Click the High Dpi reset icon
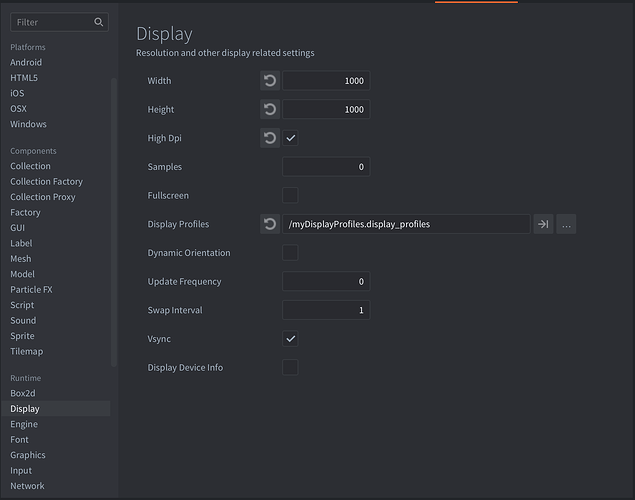 tap(270, 138)
